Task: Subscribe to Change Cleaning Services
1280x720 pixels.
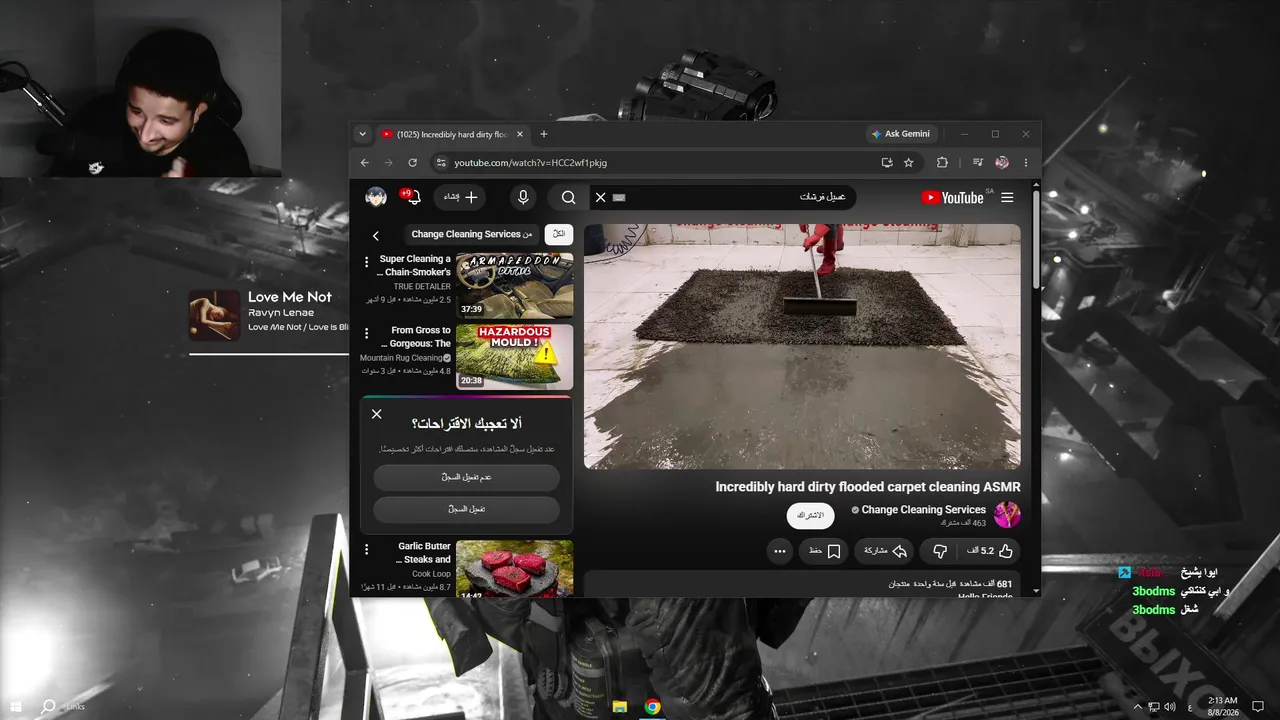Action: point(810,515)
